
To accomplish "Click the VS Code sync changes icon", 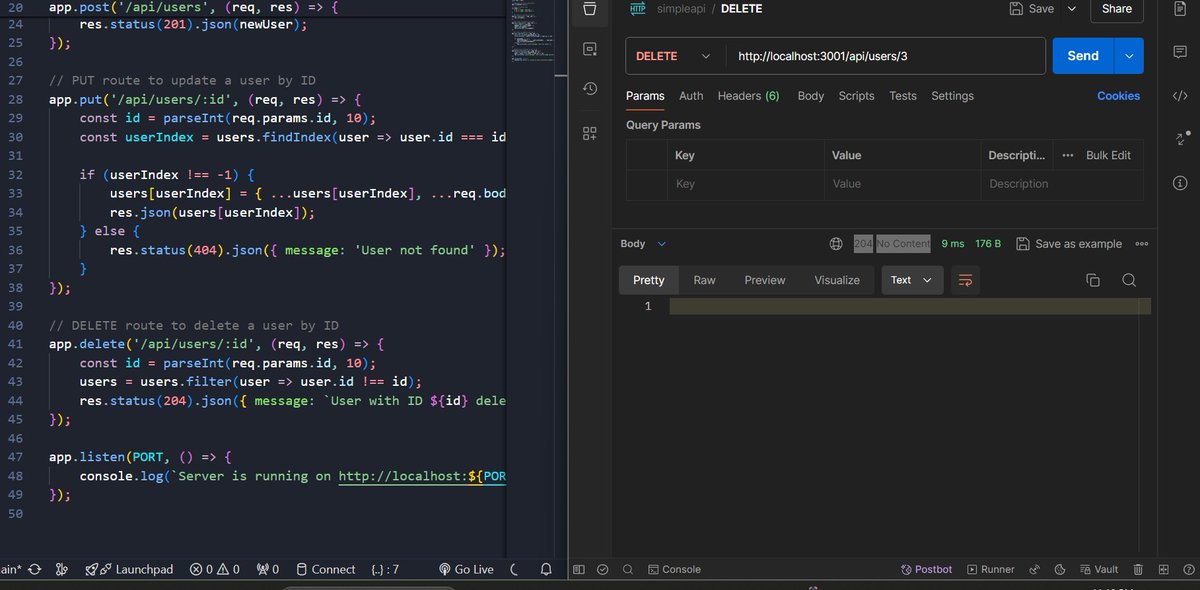I will (34, 569).
